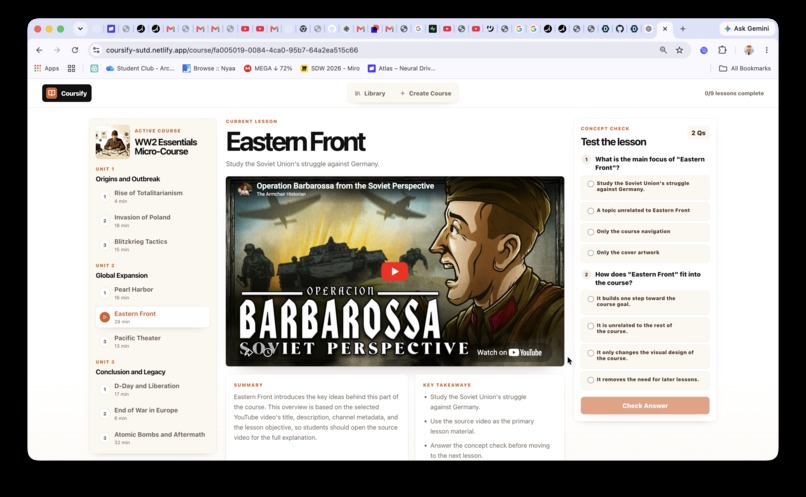Open the Library tab
This screenshot has height=497, width=806.
pyautogui.click(x=370, y=94)
